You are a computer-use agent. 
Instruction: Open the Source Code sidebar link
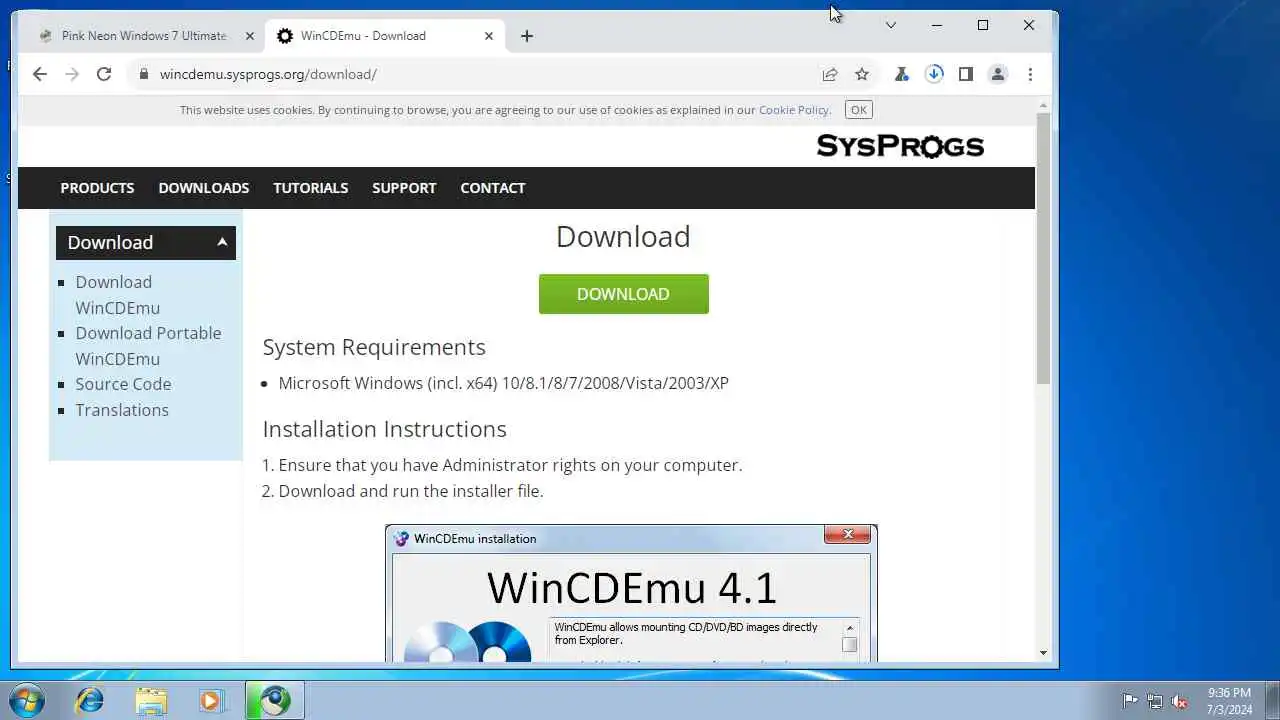[x=123, y=384]
